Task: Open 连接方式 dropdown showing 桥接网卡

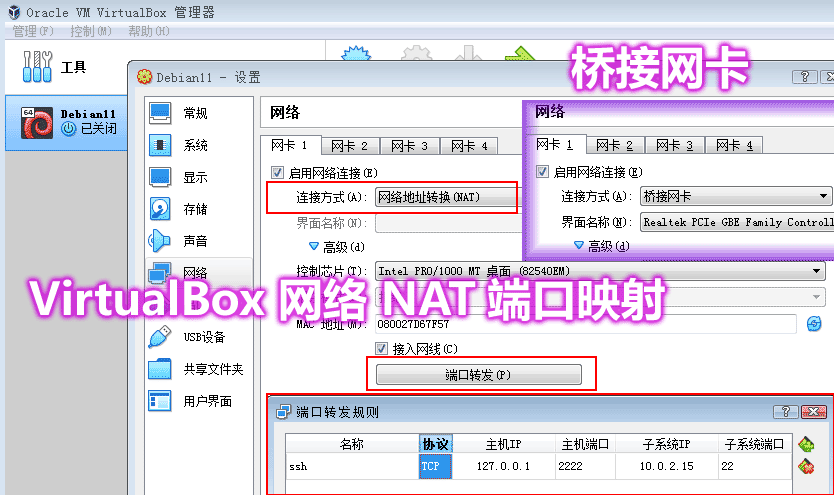Action: 736,196
